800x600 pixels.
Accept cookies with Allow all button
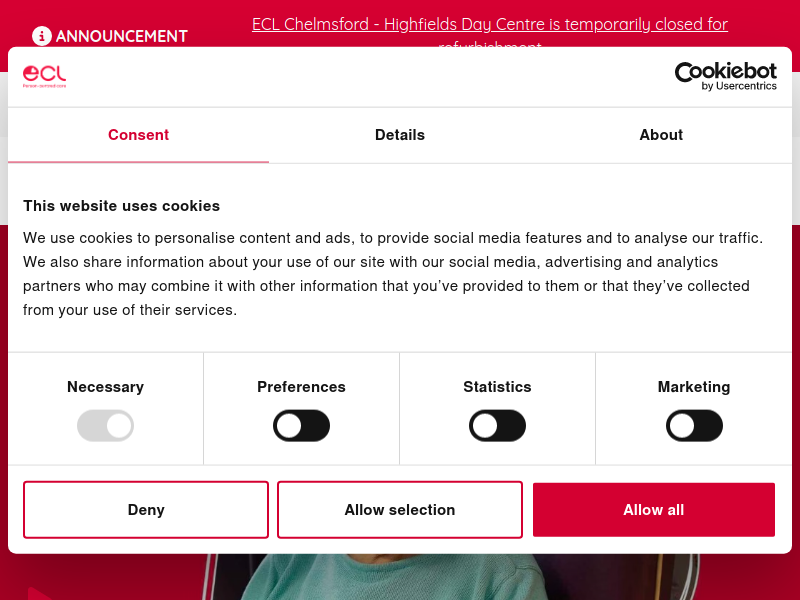click(654, 510)
